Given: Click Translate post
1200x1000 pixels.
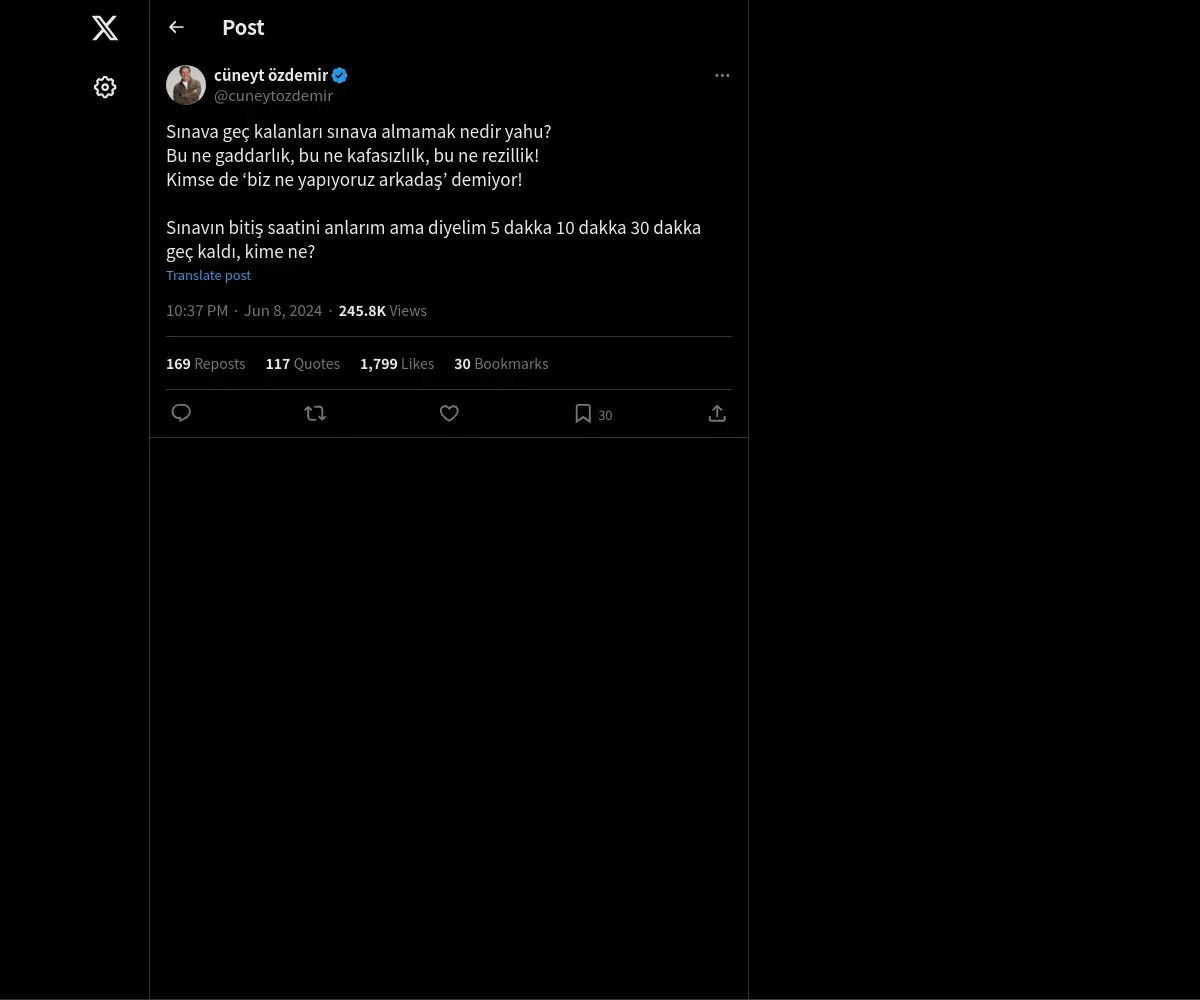Looking at the screenshot, I should (x=208, y=275).
